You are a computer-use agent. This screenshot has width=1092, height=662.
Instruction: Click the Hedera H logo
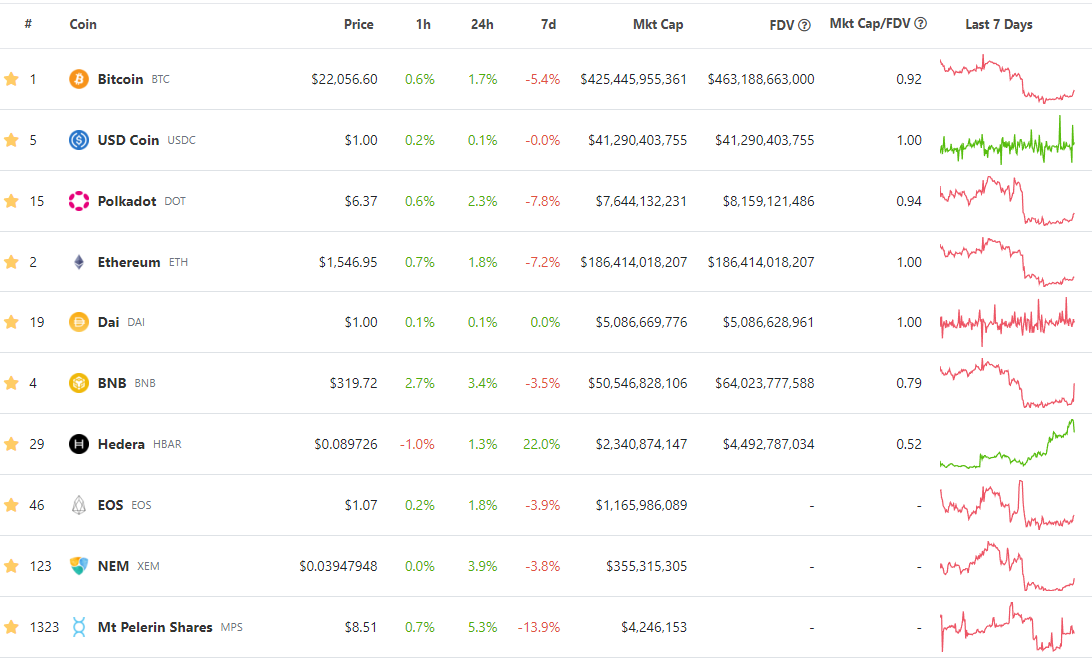79,444
